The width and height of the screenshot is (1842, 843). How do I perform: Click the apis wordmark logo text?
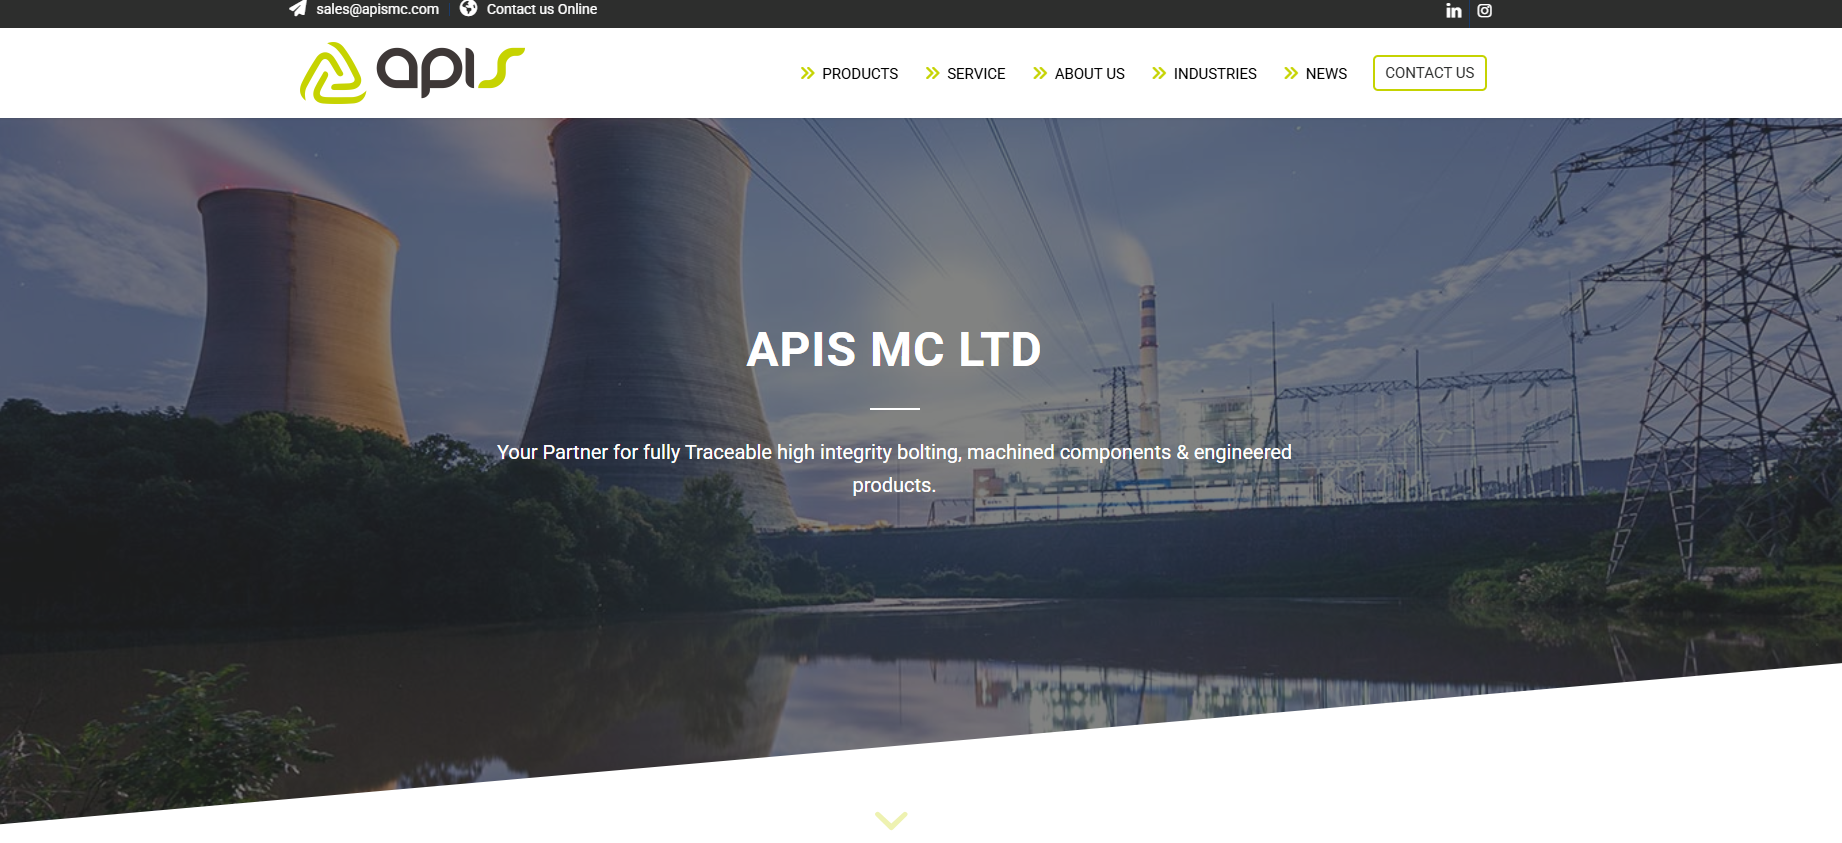449,71
